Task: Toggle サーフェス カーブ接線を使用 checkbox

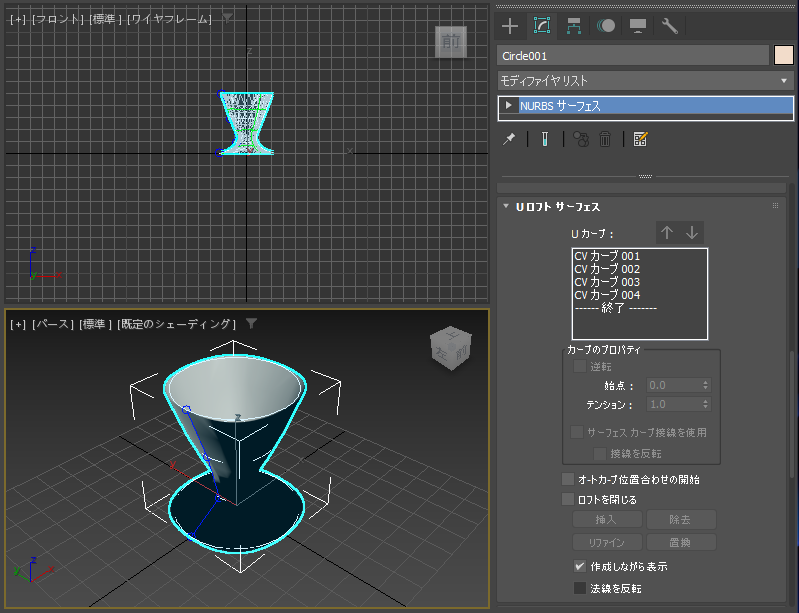Action: click(577, 433)
